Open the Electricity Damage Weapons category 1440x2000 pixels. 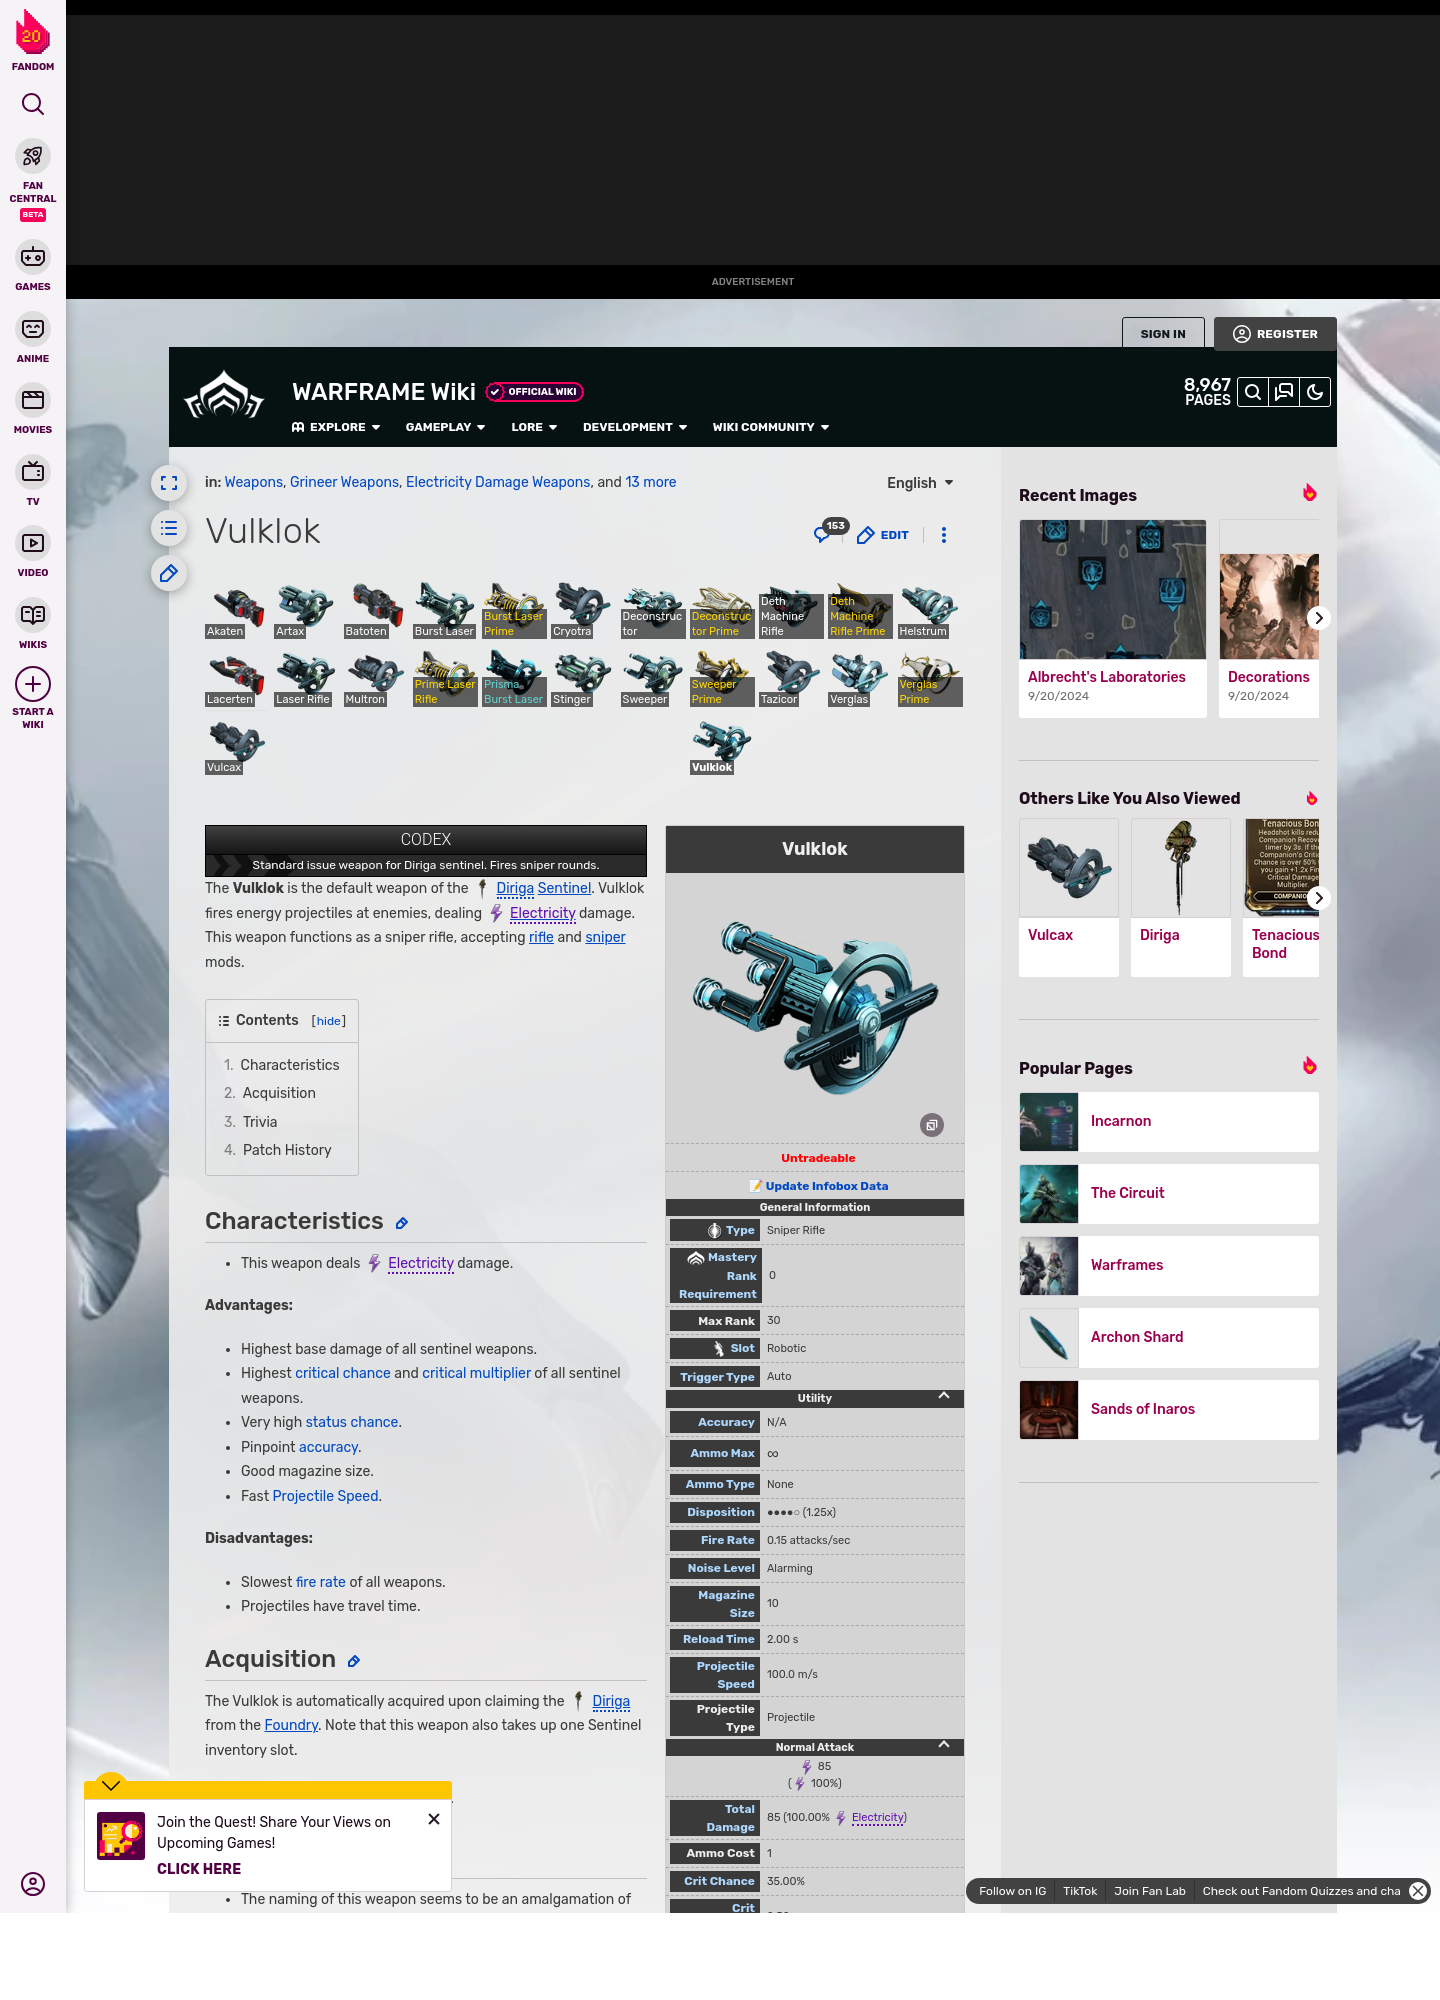pos(498,482)
